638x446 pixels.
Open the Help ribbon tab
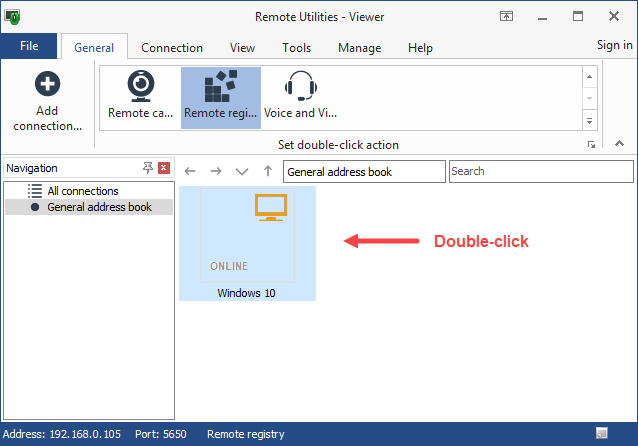pyautogui.click(x=420, y=48)
